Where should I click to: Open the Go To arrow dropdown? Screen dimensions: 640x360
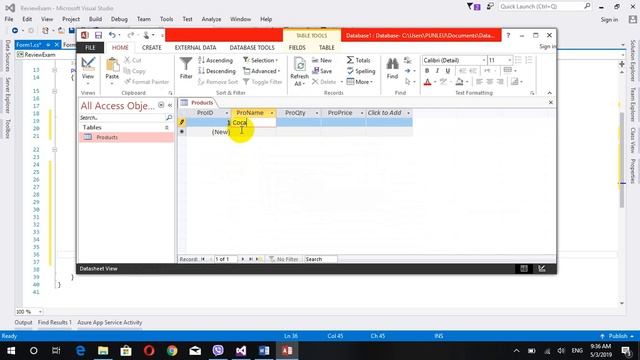click(410, 71)
